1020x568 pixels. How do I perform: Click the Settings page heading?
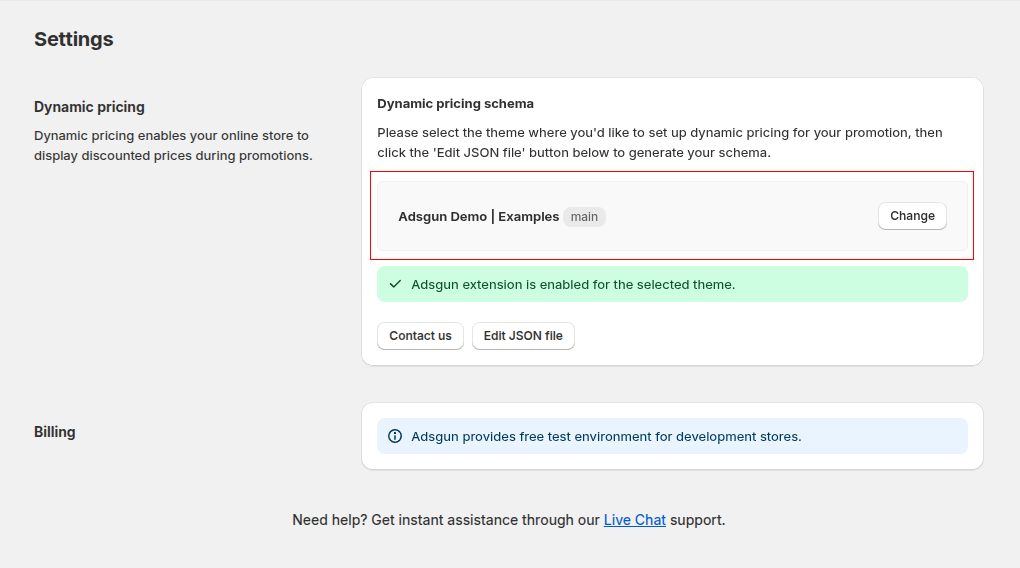74,39
